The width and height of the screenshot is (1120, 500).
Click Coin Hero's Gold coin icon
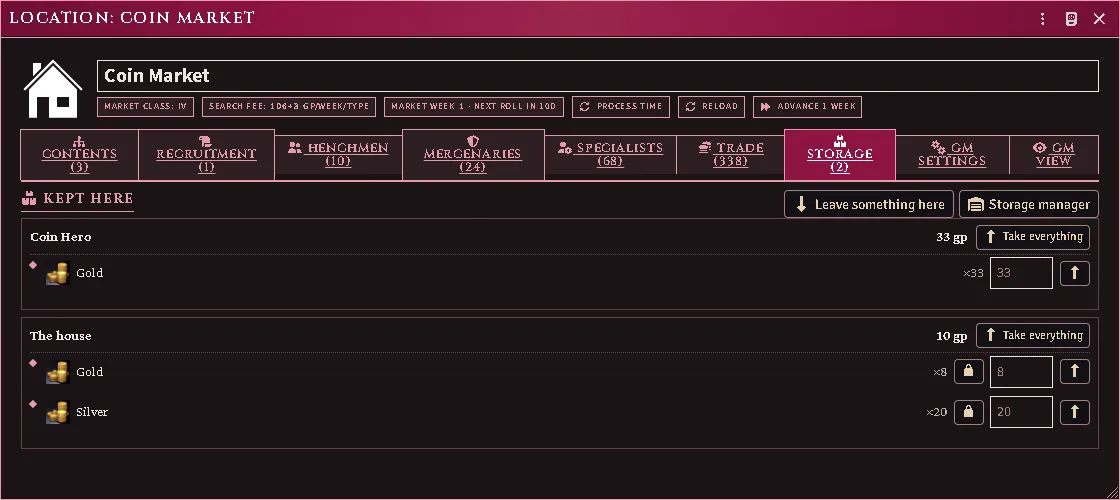(58, 274)
